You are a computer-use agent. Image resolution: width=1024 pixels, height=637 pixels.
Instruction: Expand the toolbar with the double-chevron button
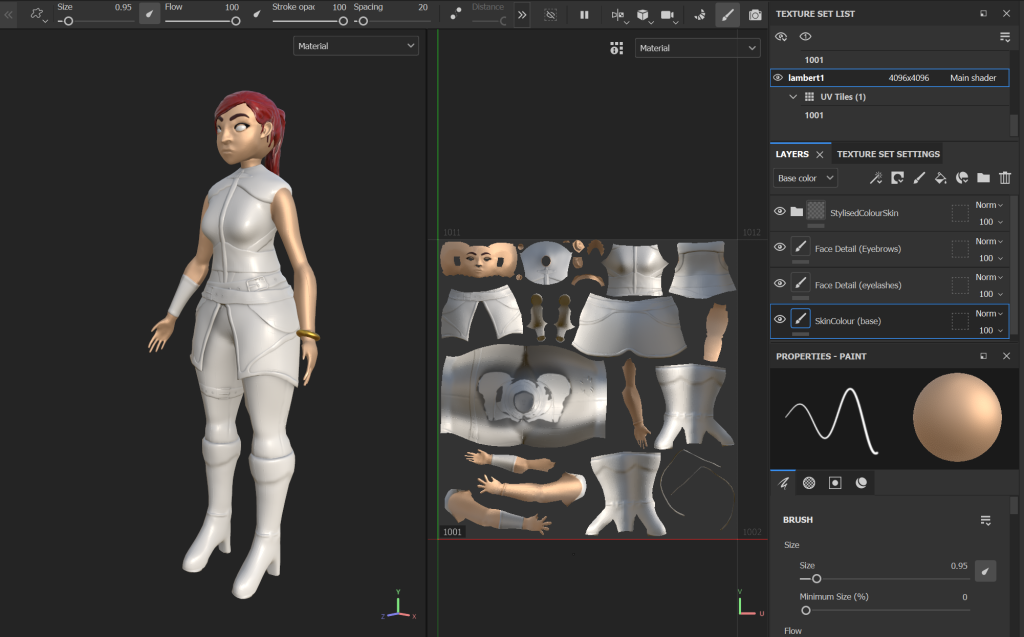point(522,15)
